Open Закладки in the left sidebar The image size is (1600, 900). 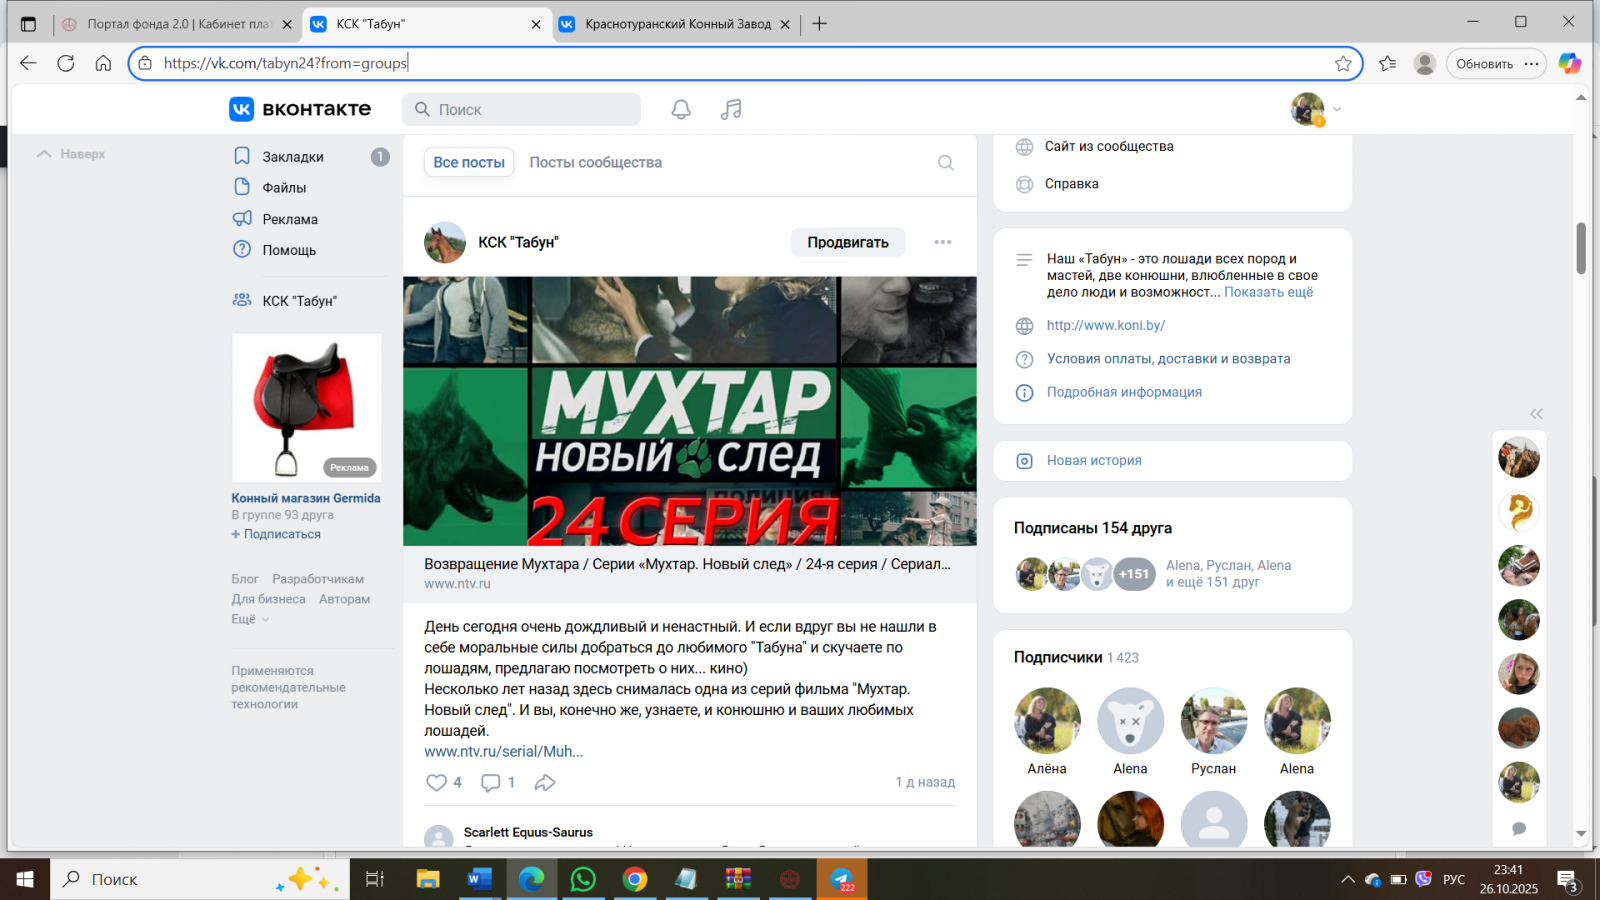coord(292,157)
